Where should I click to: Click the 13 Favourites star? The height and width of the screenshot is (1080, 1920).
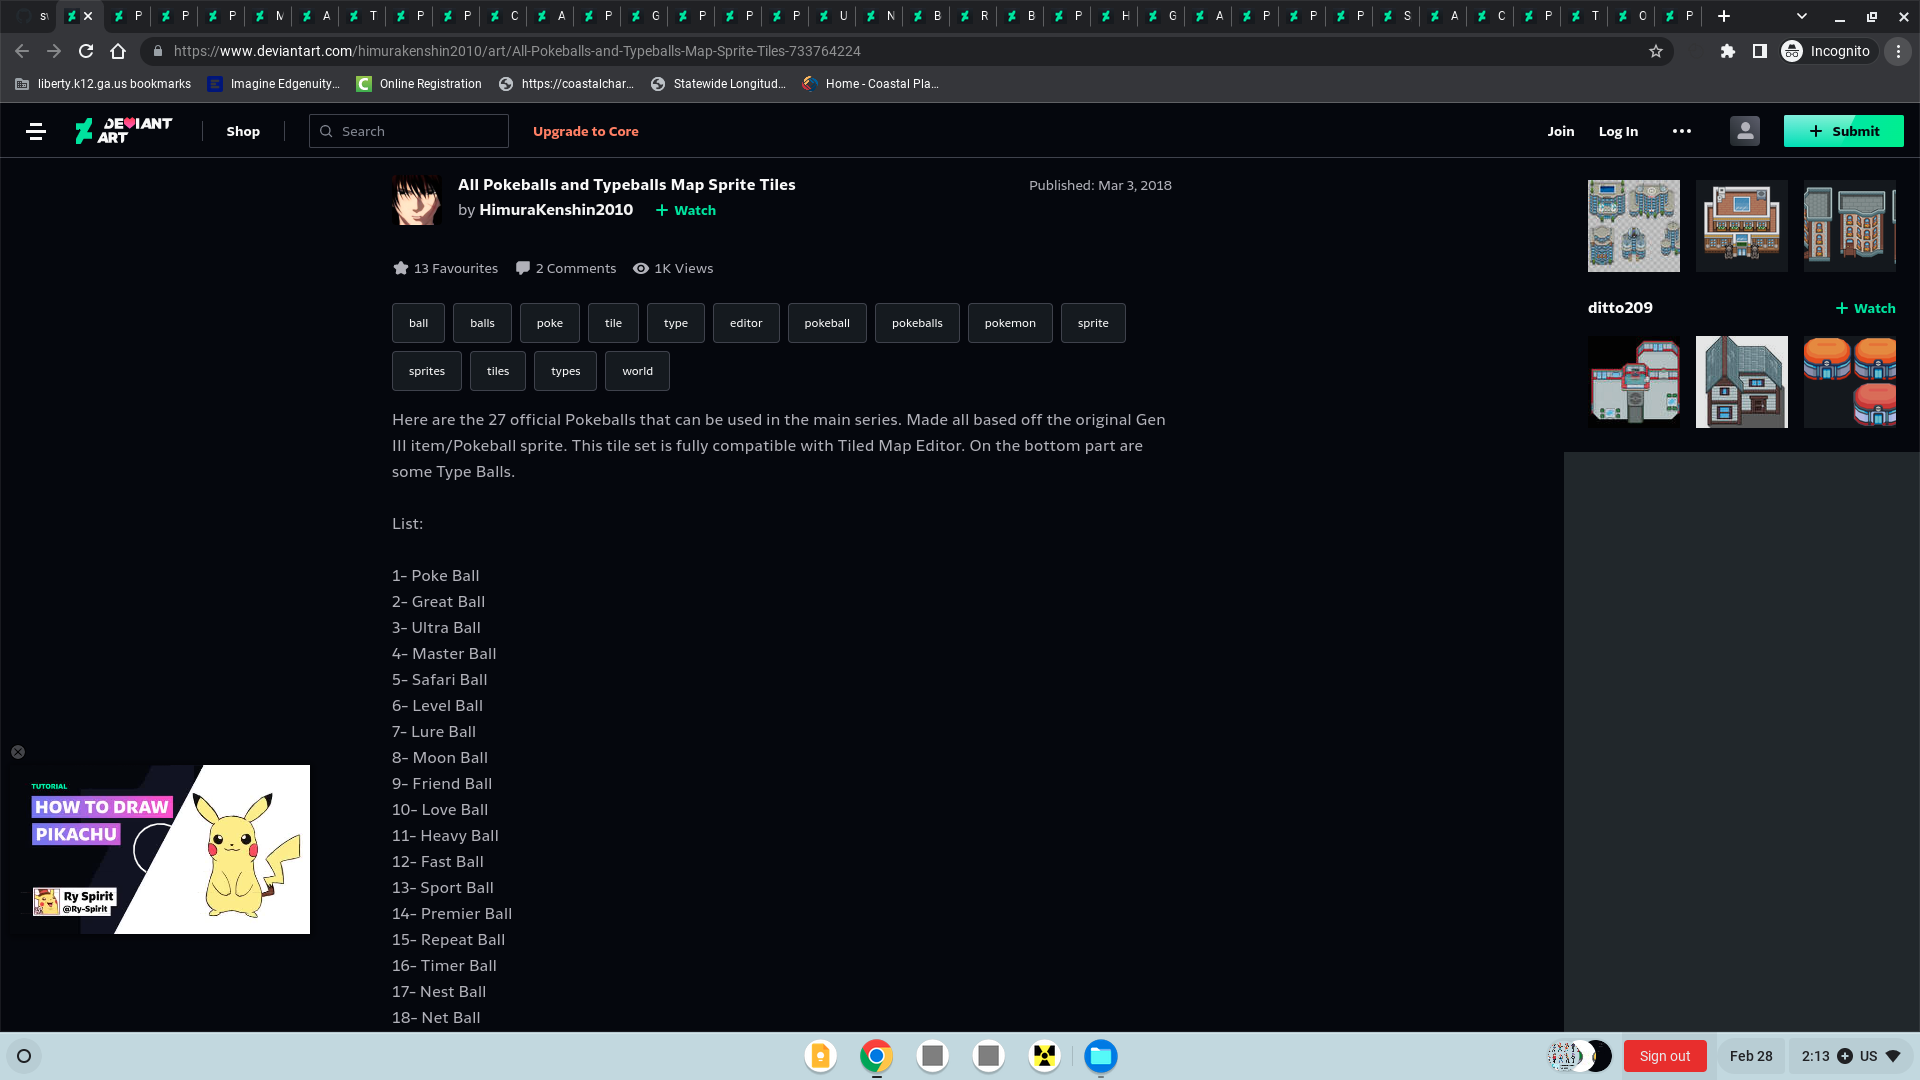coord(401,268)
